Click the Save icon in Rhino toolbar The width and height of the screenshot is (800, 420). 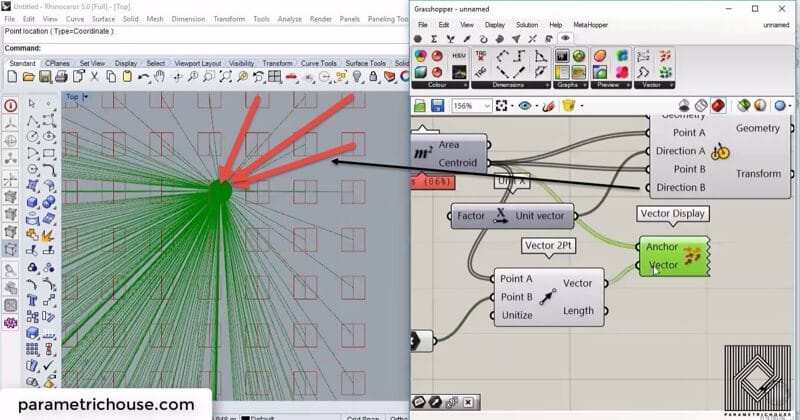click(x=44, y=77)
